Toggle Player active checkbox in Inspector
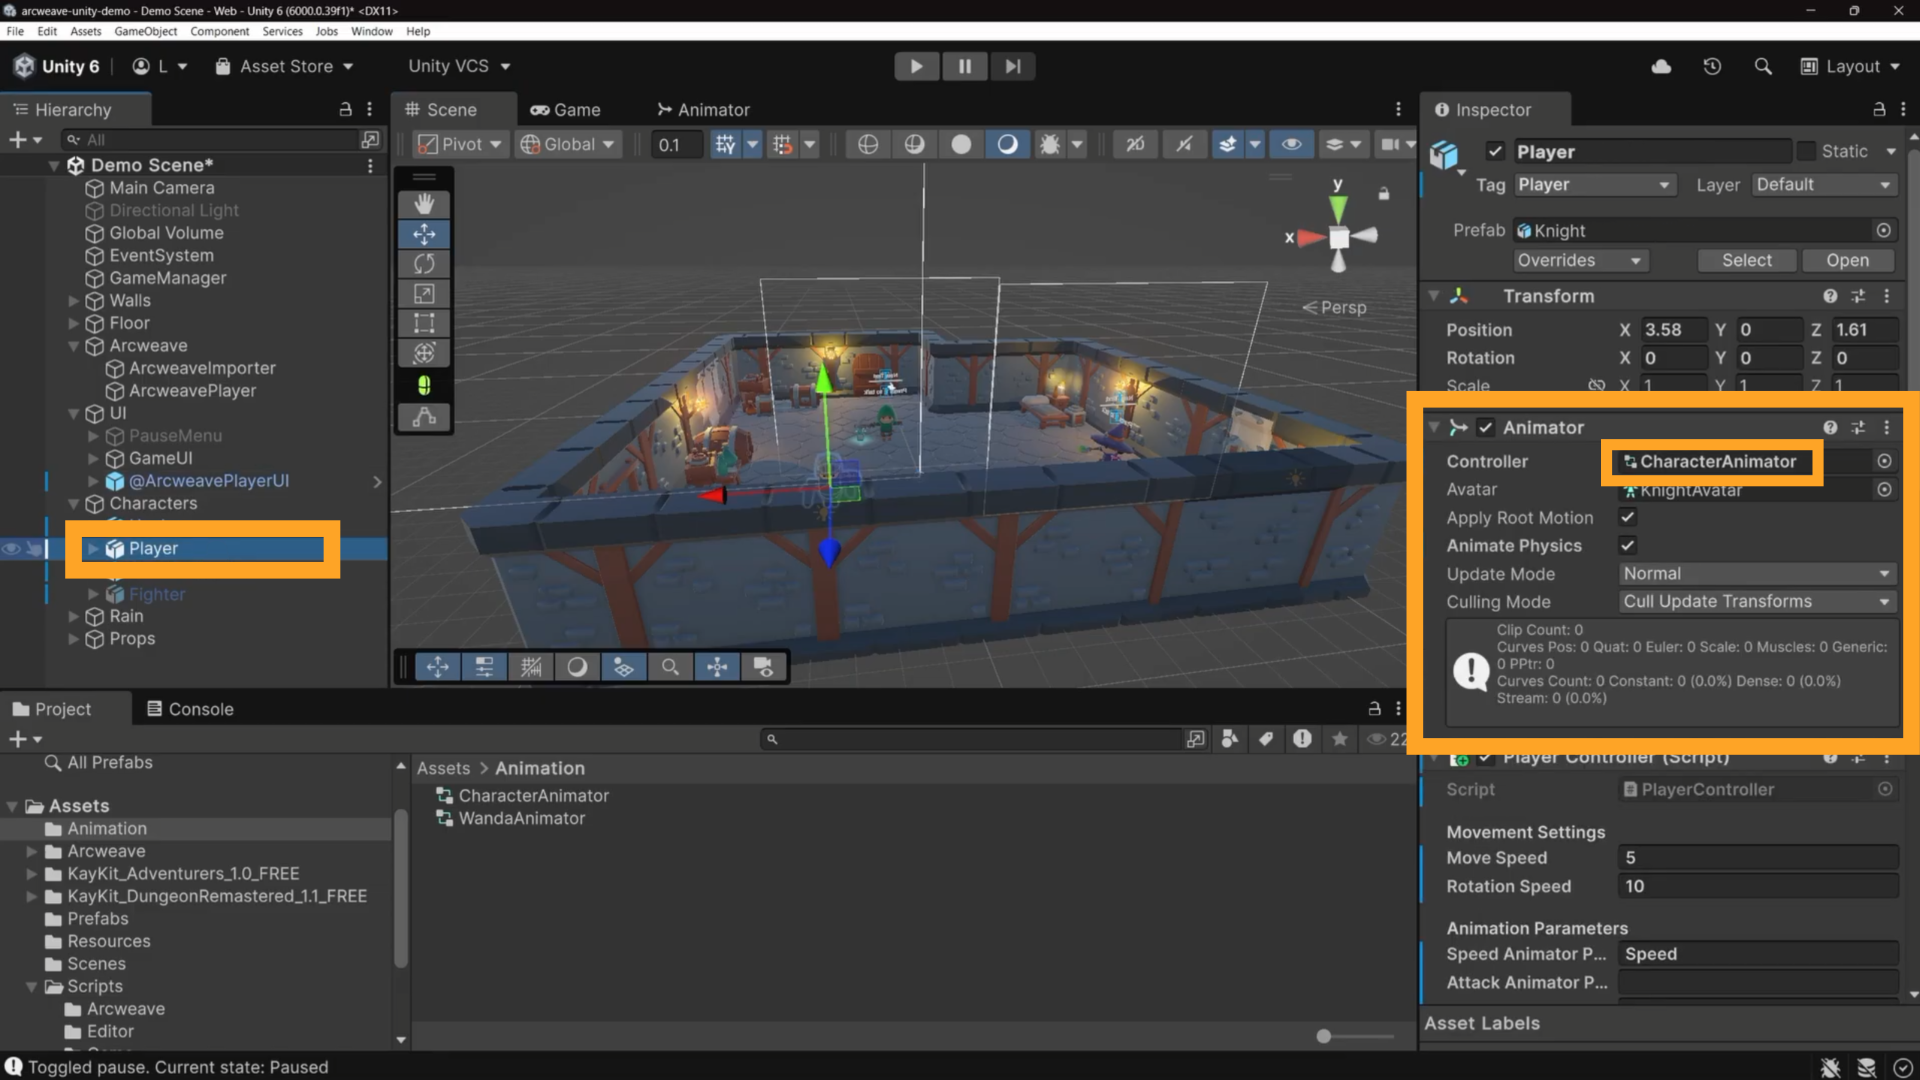 coord(1495,151)
